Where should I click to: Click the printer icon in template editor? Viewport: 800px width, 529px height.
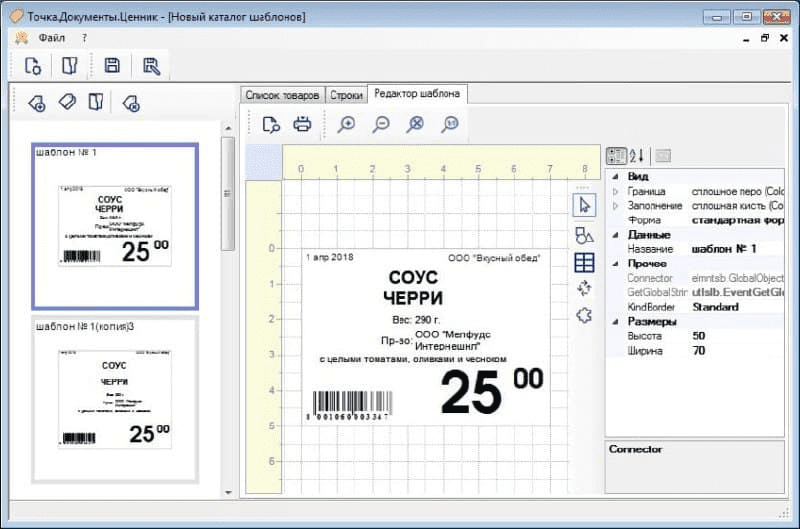(x=302, y=124)
